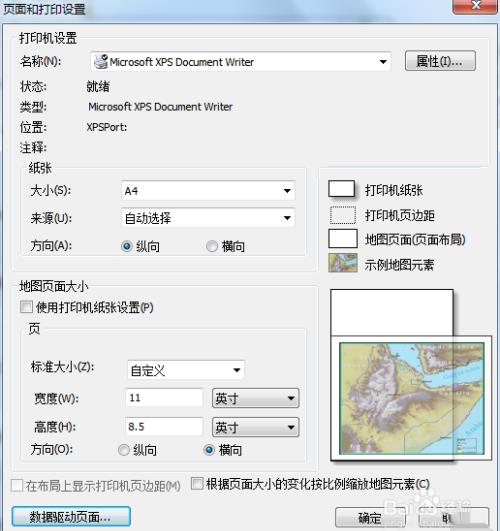
Task: Click the partially hidden cancel button
Action: [454, 517]
